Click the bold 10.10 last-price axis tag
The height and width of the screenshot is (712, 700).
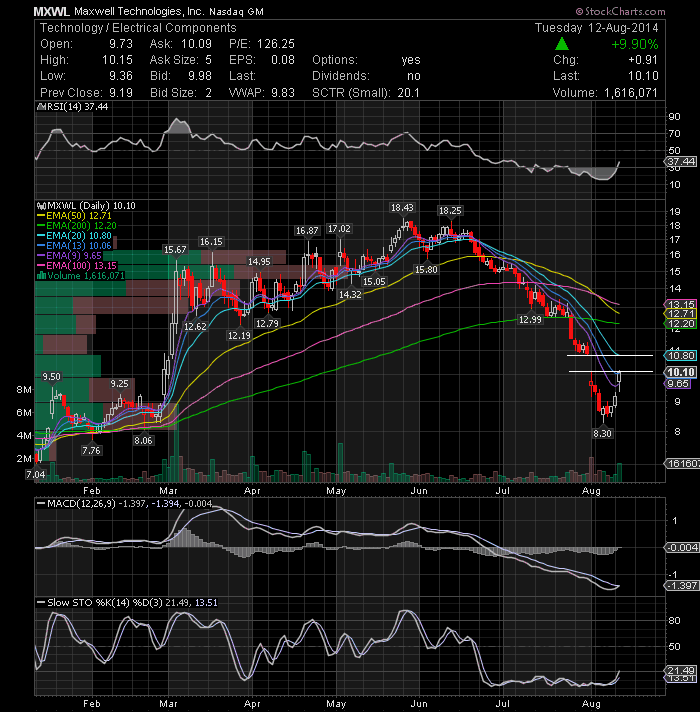680,372
